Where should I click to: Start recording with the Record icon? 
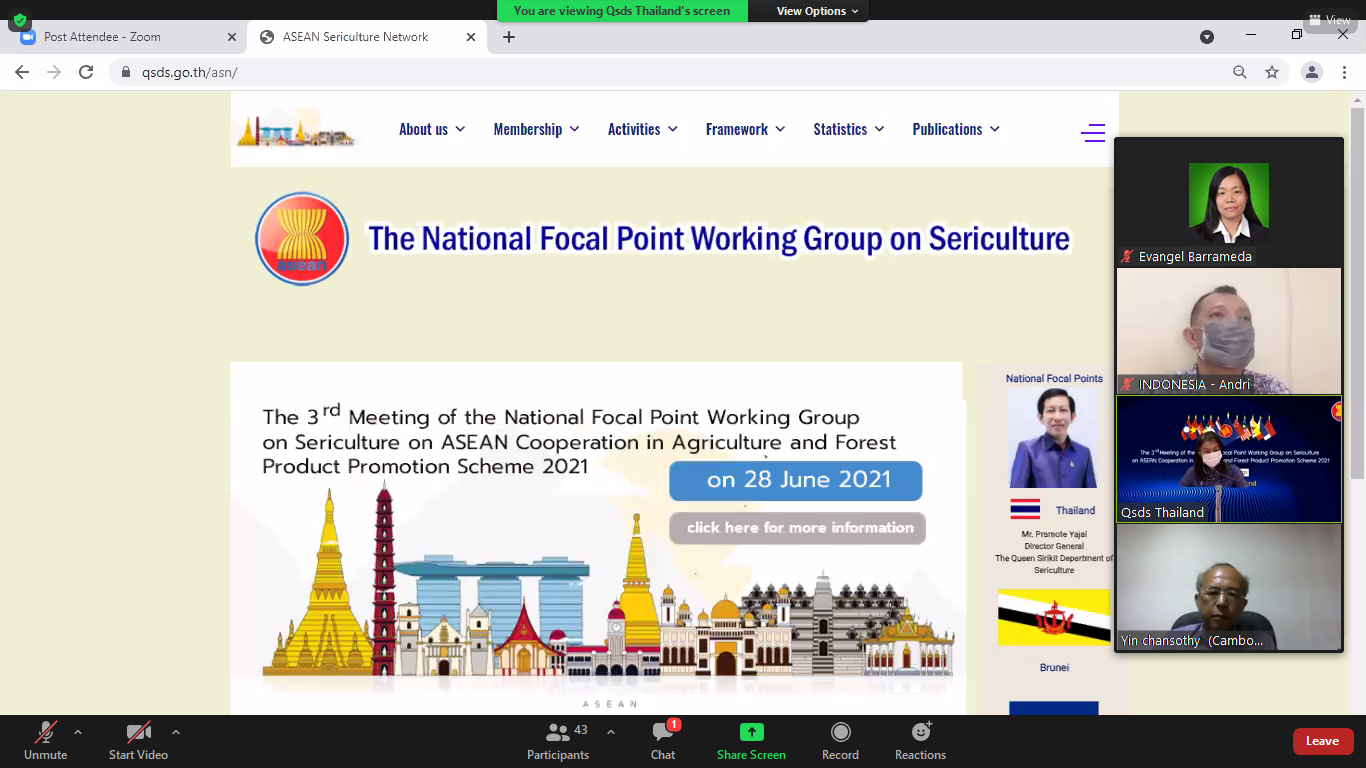[x=841, y=732]
